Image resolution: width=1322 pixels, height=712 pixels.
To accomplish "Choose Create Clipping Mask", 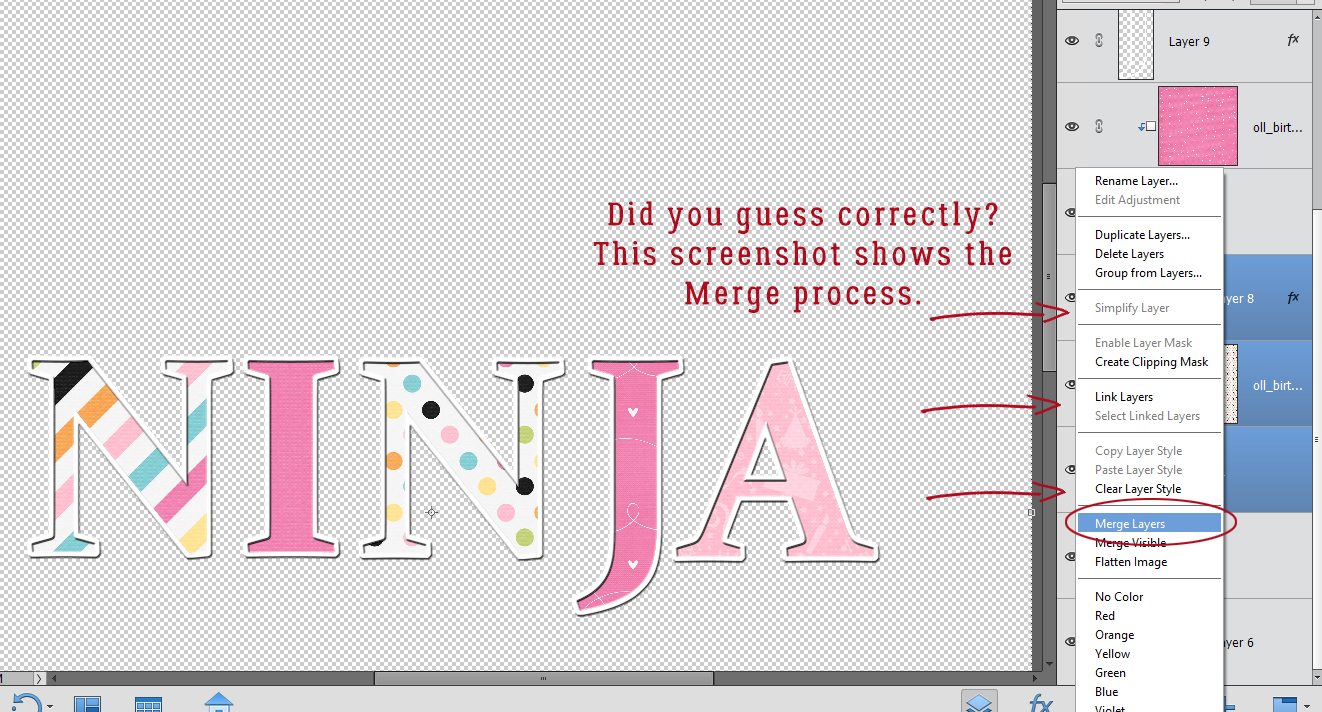I will tap(1151, 362).
